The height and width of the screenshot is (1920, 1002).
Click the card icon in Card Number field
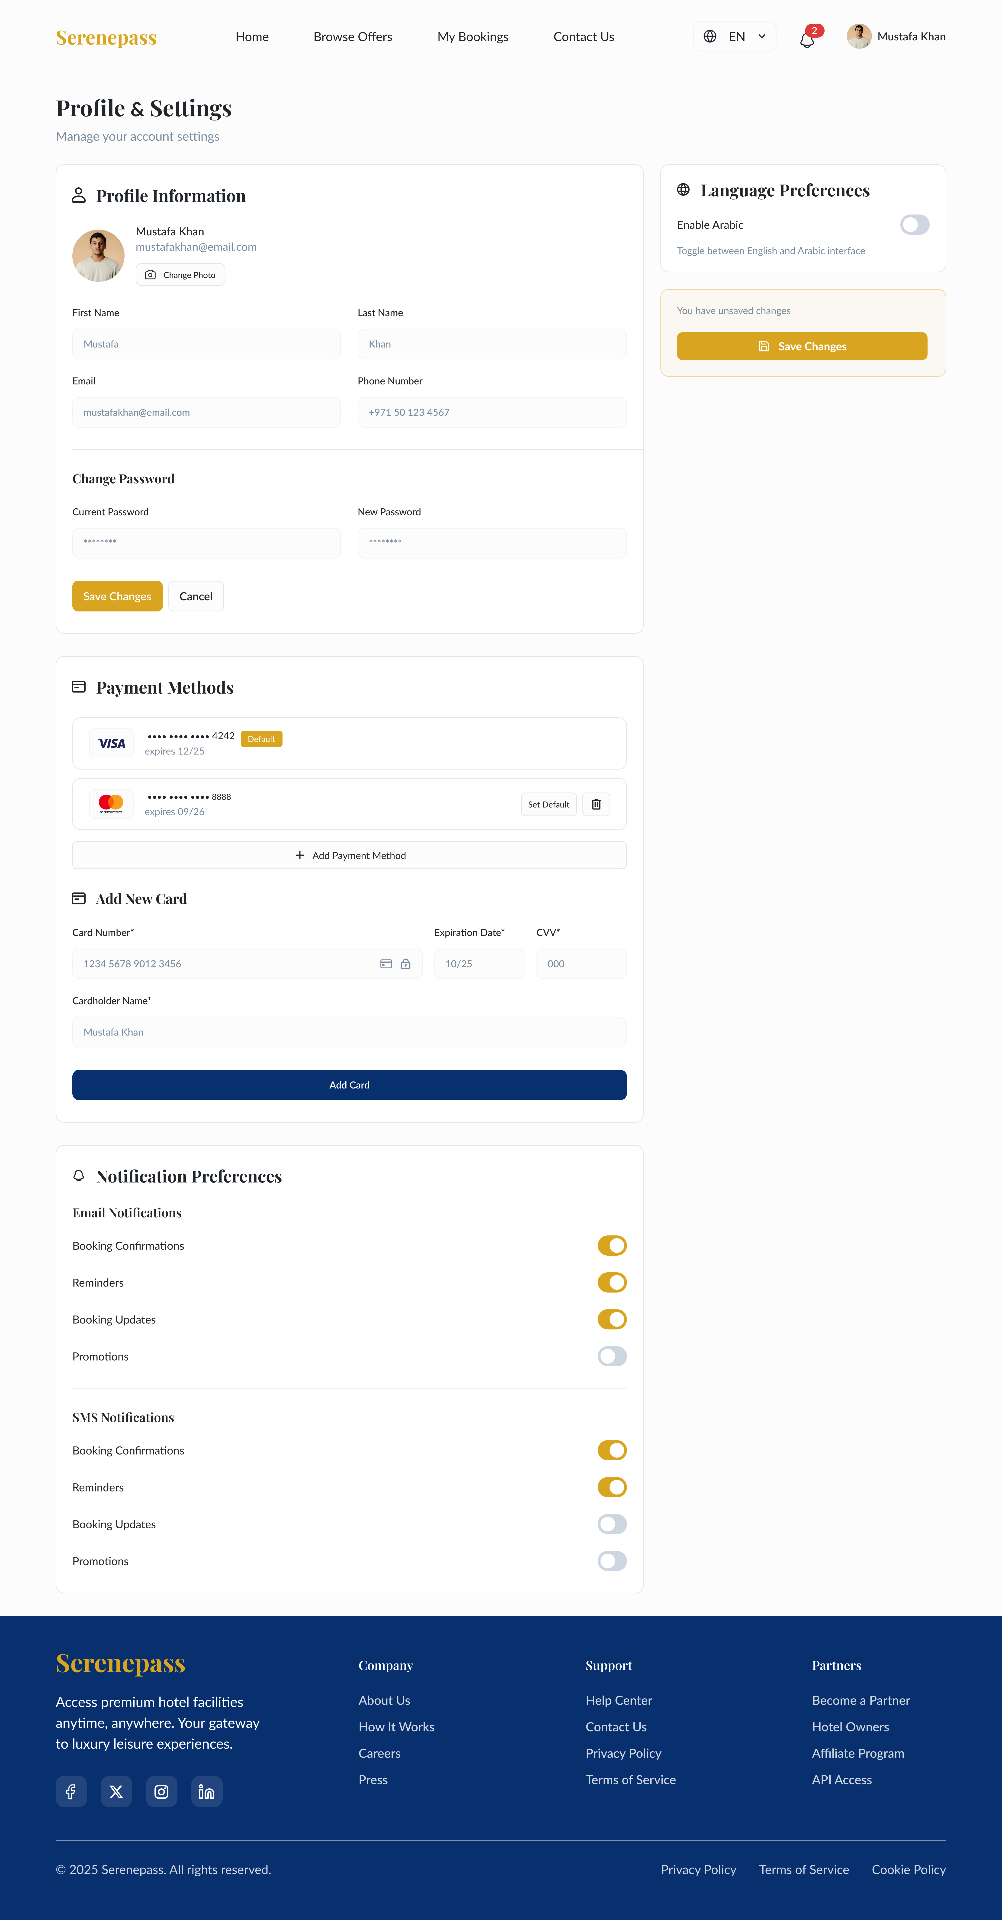[x=386, y=964]
